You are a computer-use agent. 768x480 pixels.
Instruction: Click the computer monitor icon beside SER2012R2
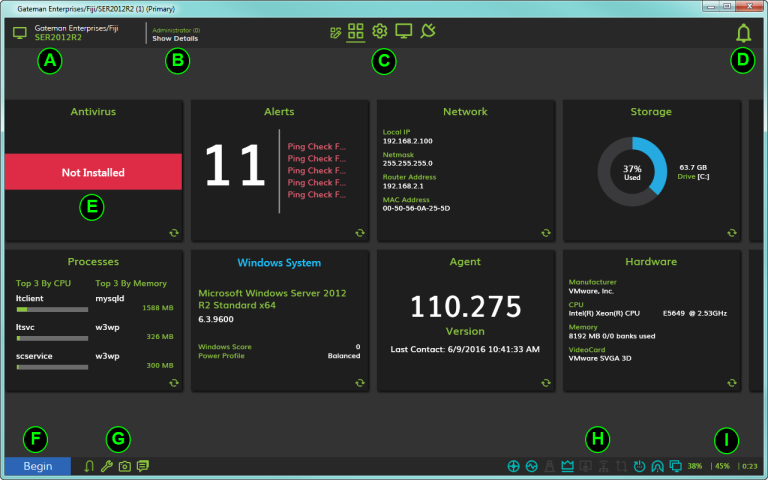(20, 33)
